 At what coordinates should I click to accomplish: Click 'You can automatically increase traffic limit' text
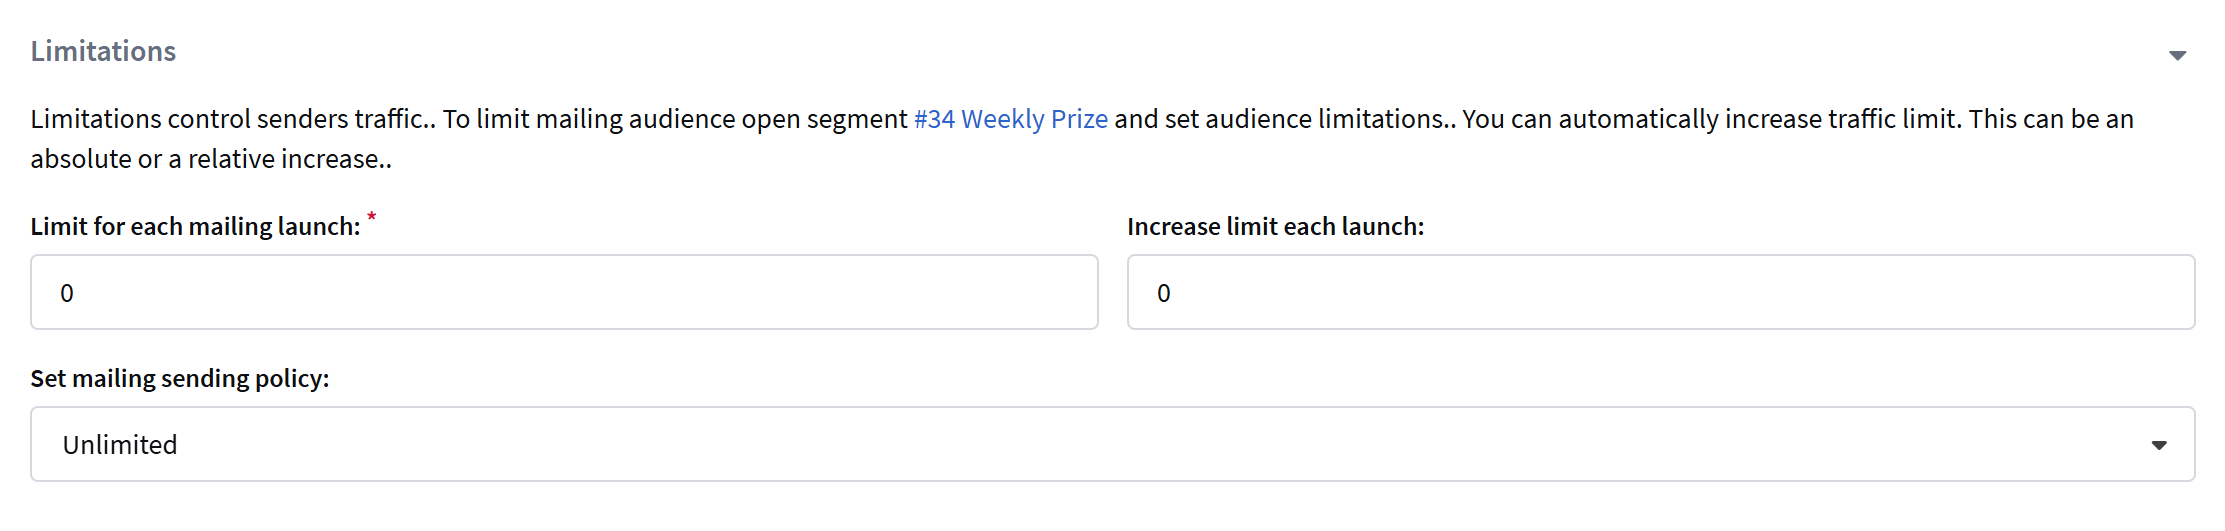(1710, 119)
